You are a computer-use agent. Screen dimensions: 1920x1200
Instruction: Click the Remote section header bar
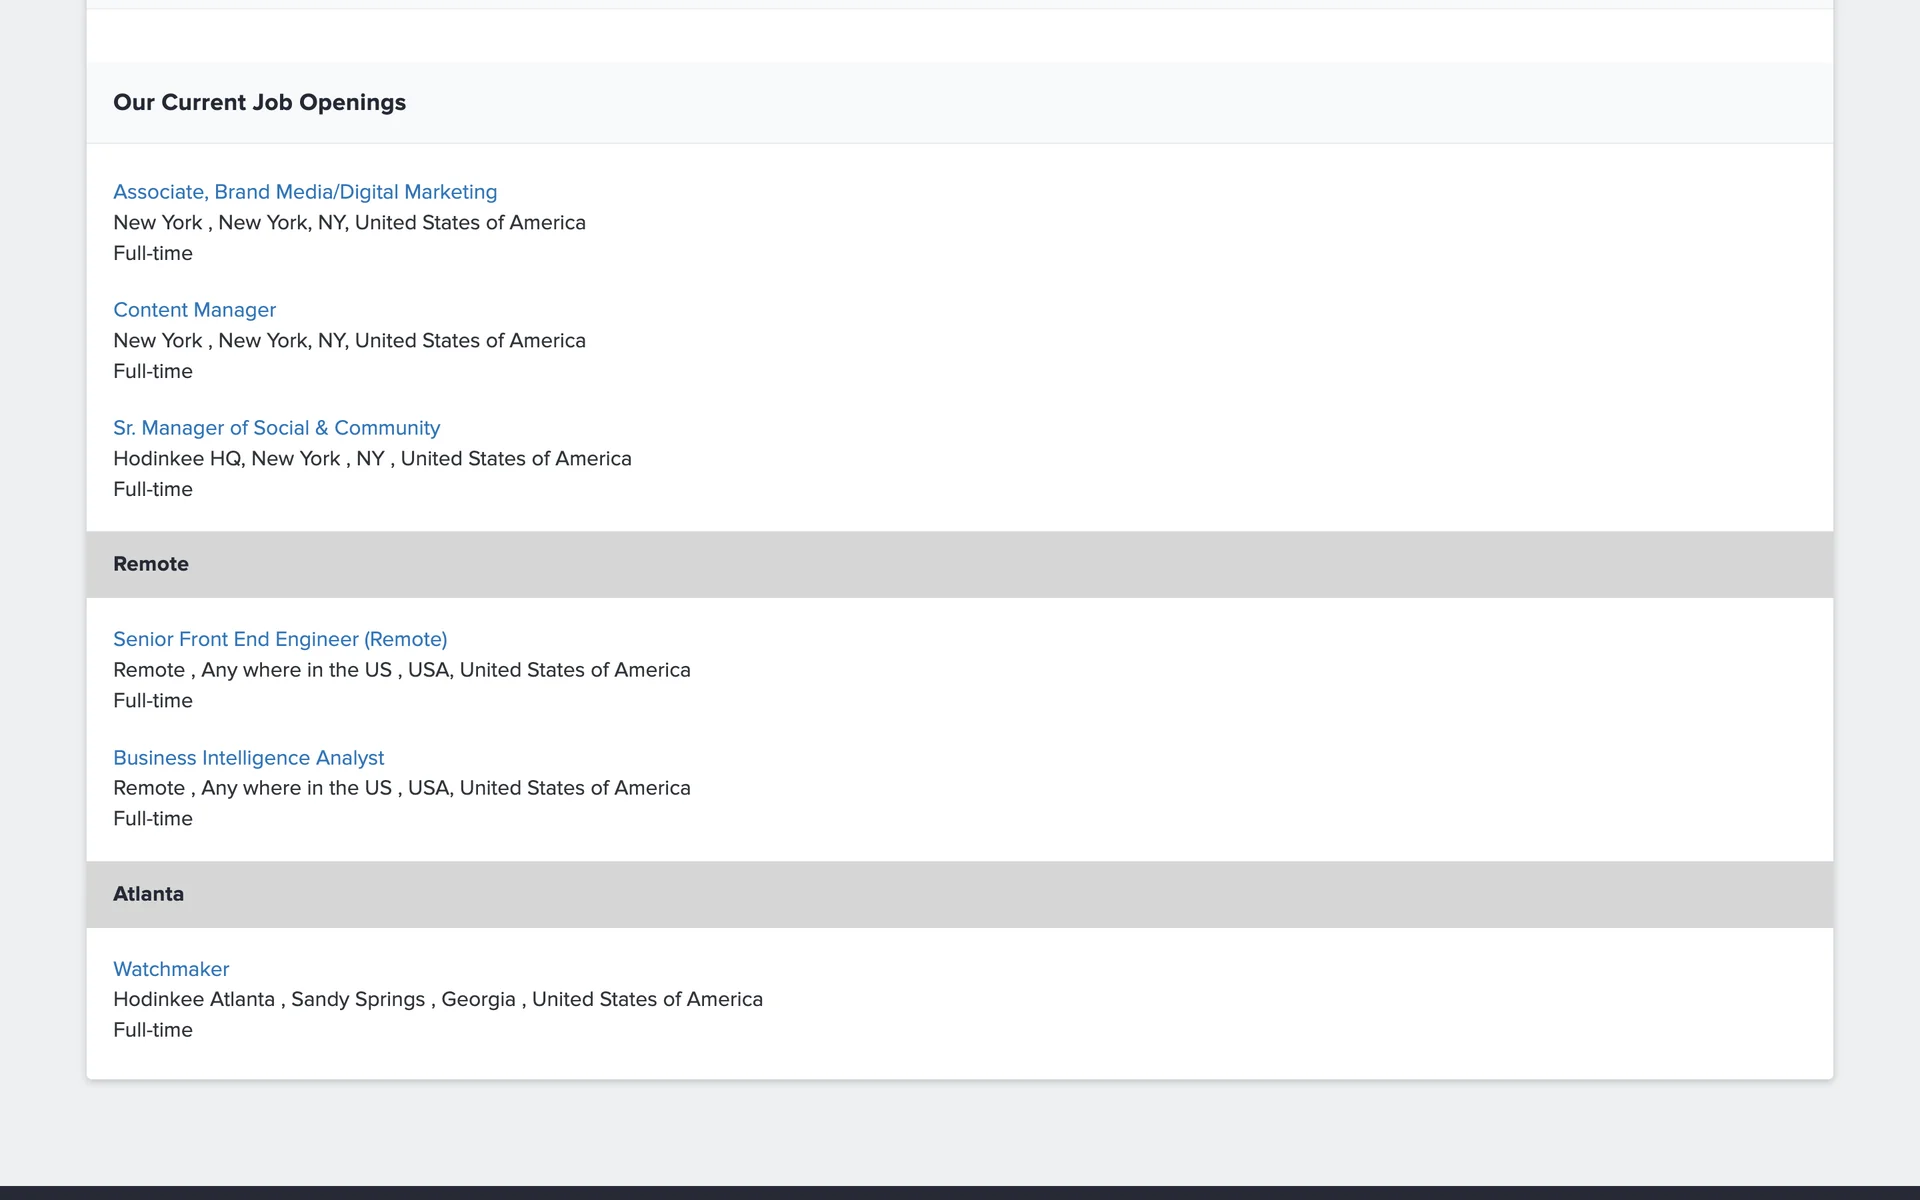click(959, 564)
